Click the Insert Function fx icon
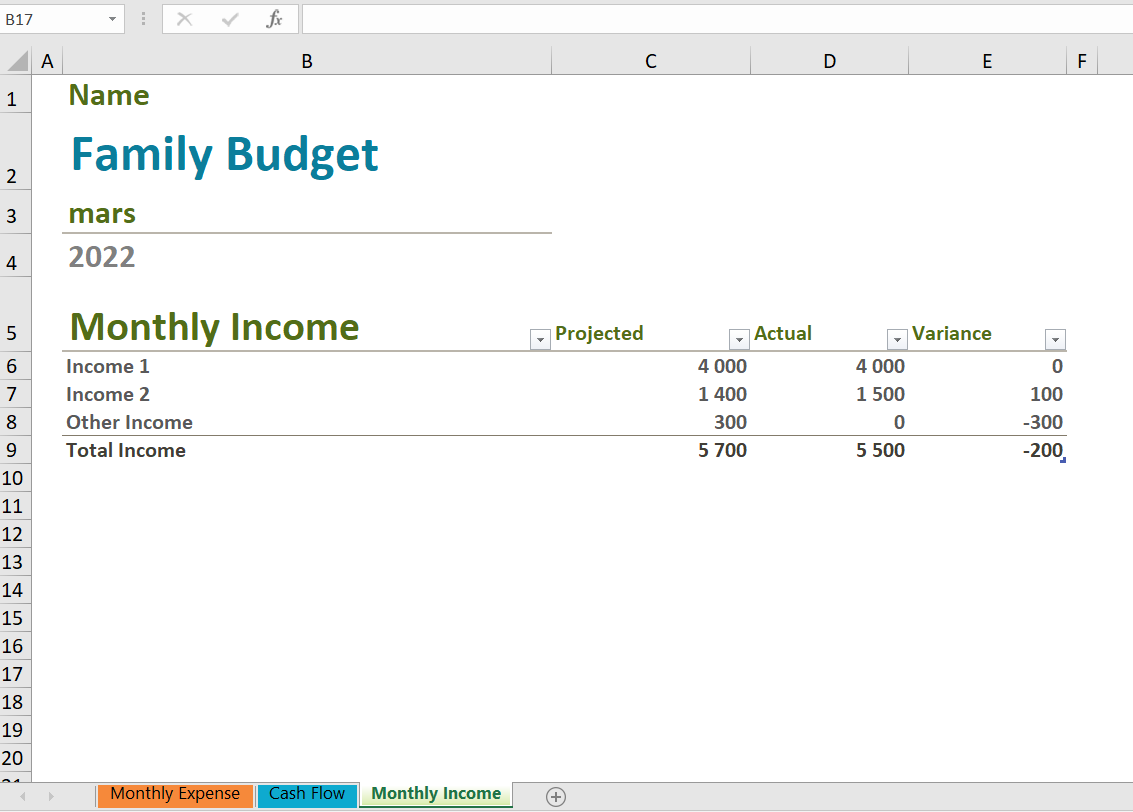1133x812 pixels. (x=274, y=19)
